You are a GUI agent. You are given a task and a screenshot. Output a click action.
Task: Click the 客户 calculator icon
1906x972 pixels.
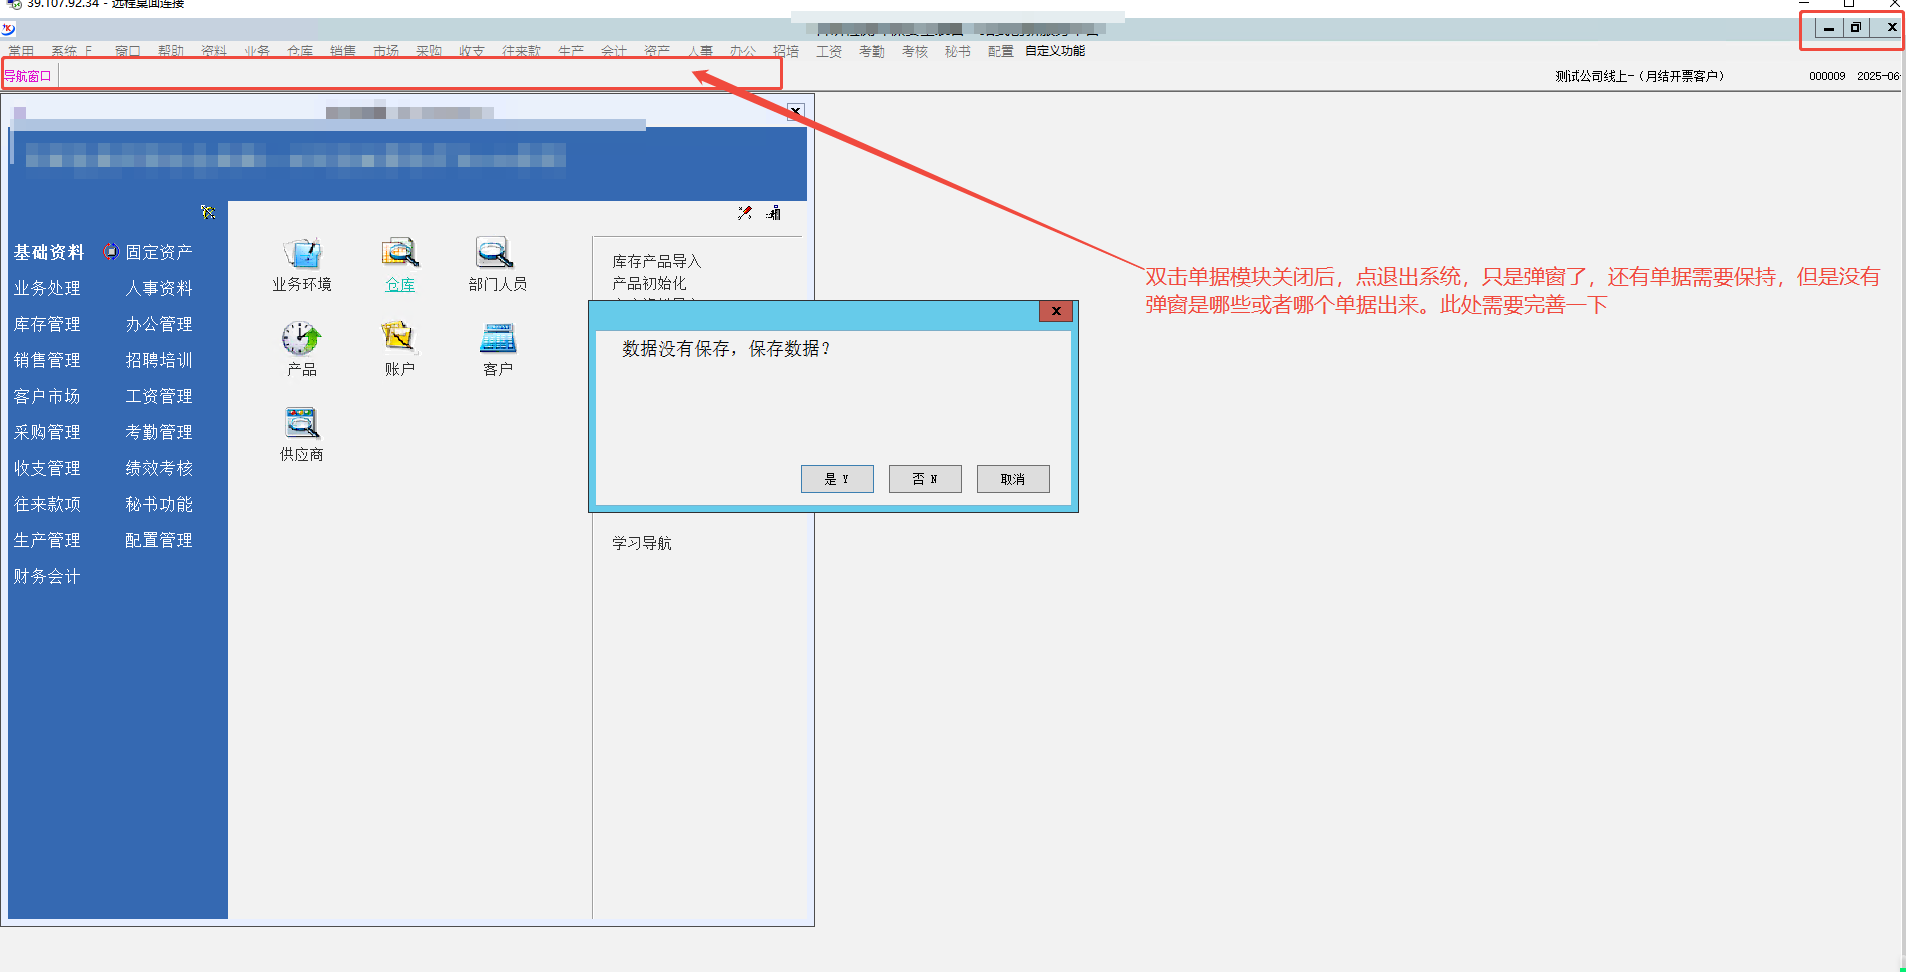click(x=497, y=339)
